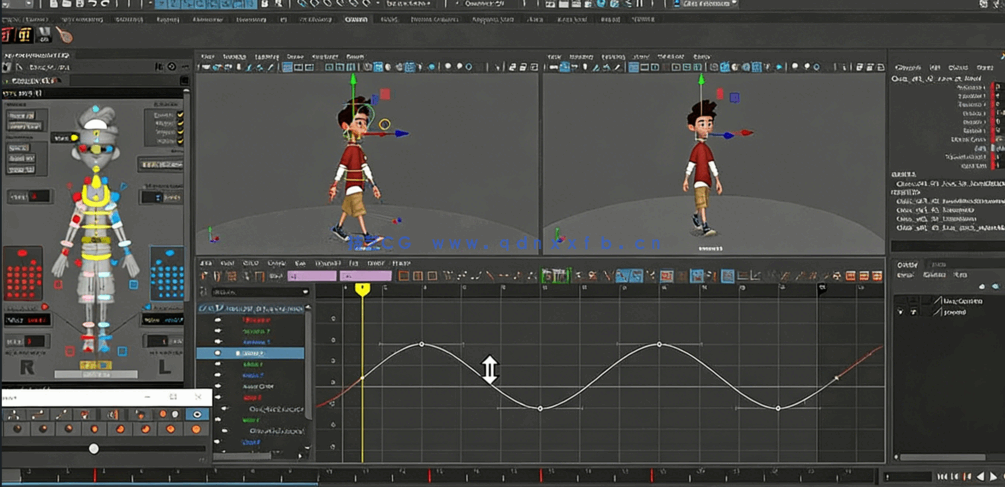Select the first curve peak keyframe

point(421,344)
